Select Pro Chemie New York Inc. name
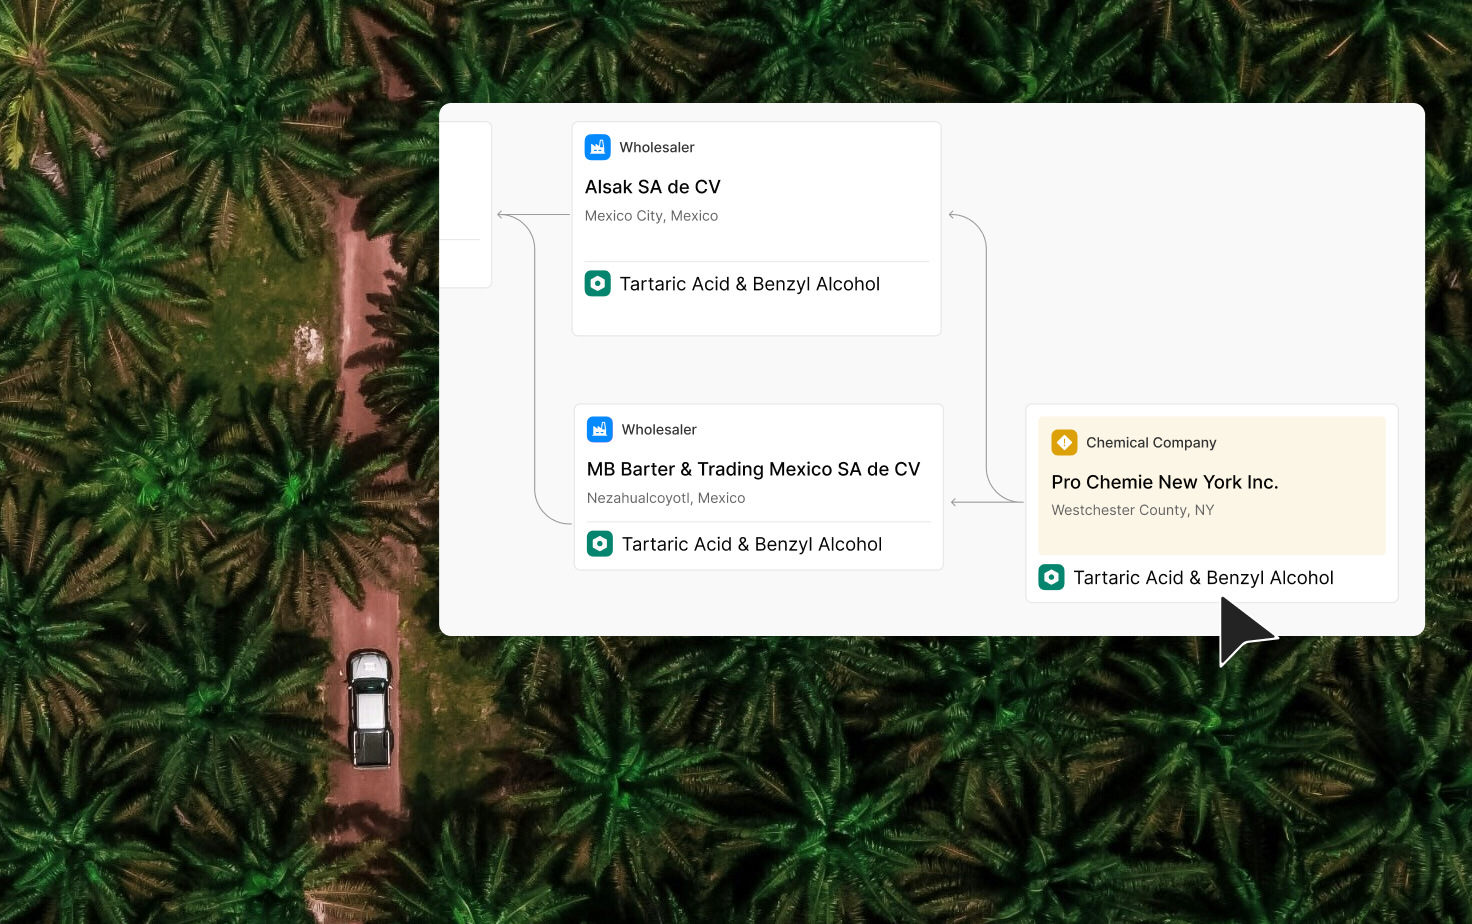The height and width of the screenshot is (924, 1472). (x=1165, y=482)
